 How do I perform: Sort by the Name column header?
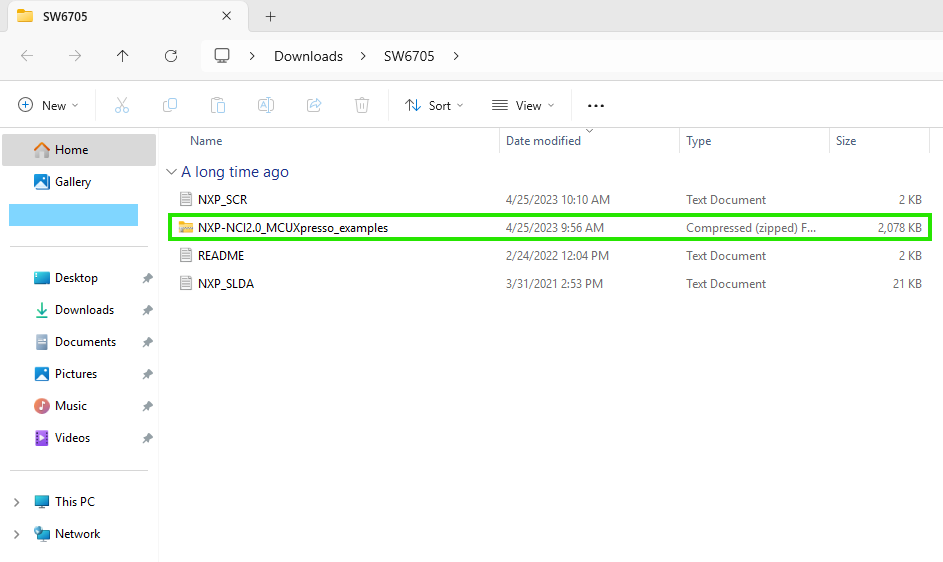click(206, 141)
